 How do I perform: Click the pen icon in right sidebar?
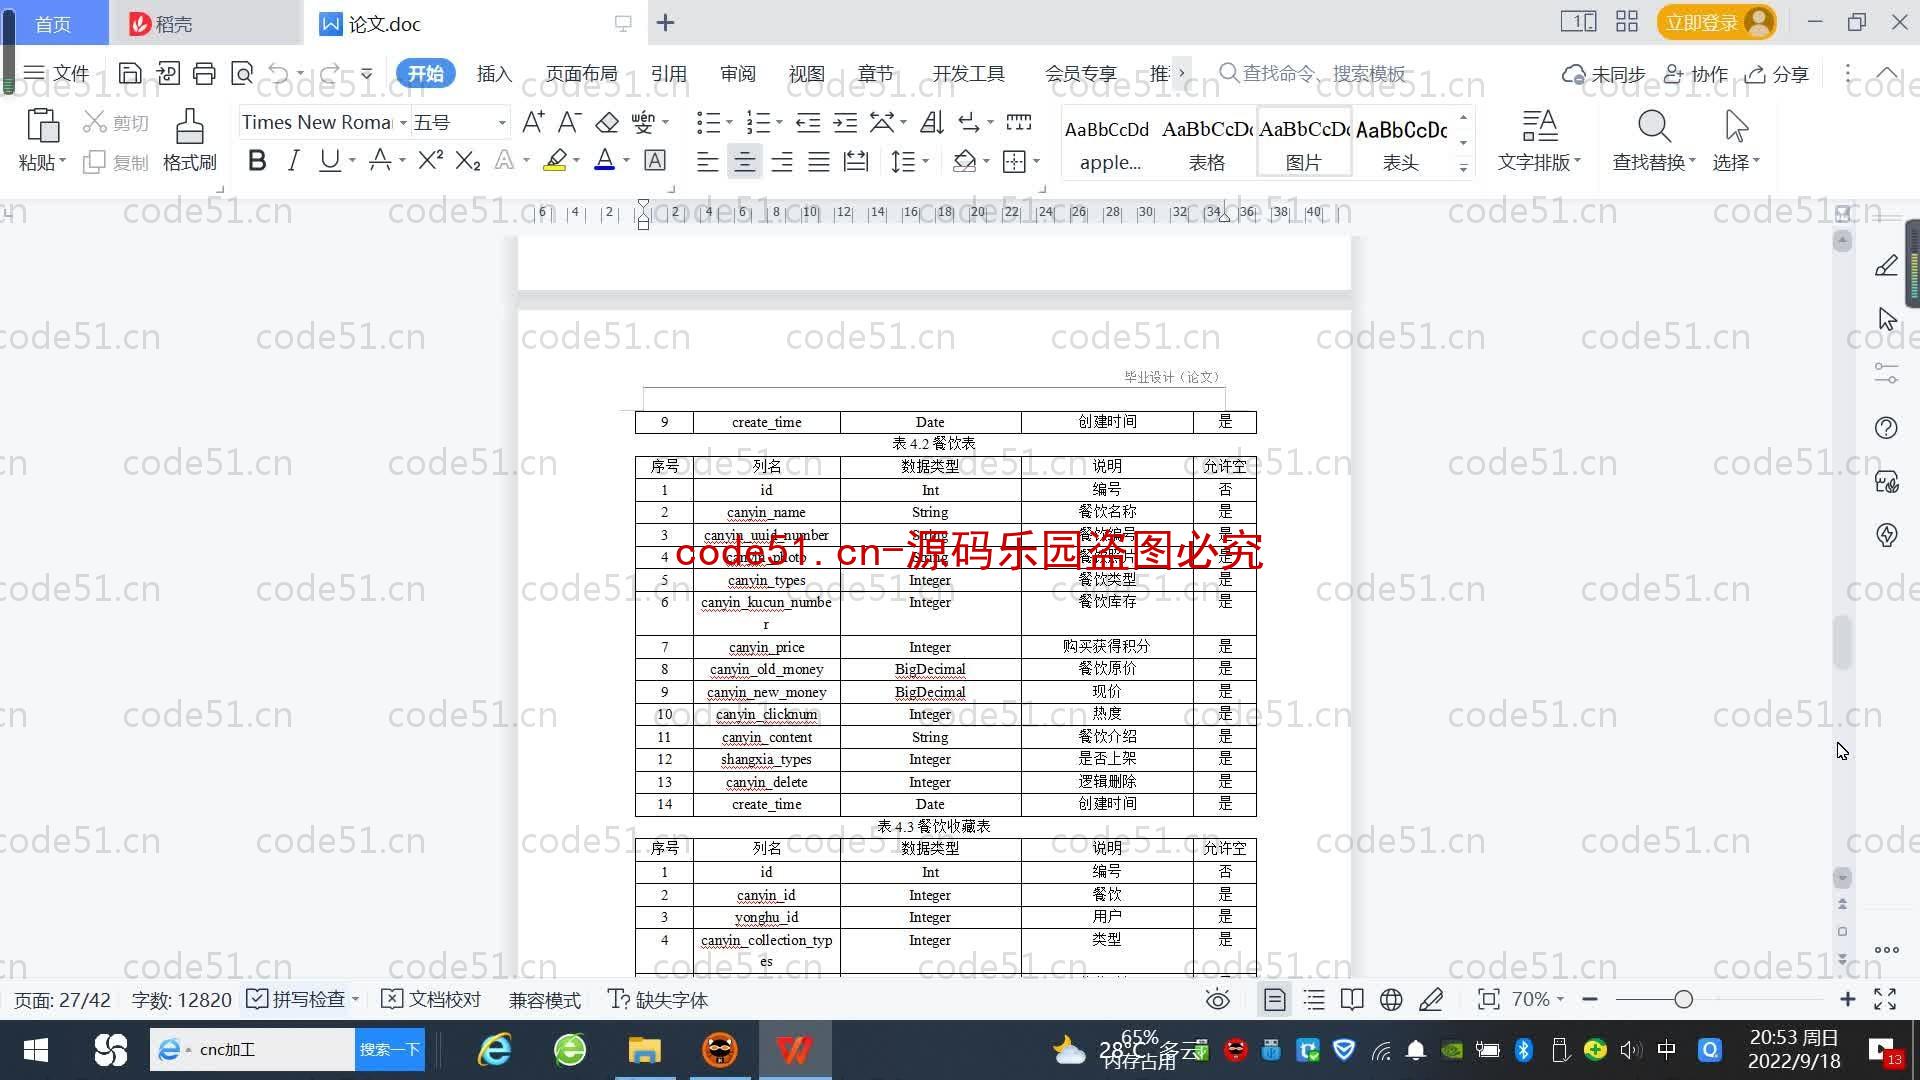pyautogui.click(x=1886, y=265)
